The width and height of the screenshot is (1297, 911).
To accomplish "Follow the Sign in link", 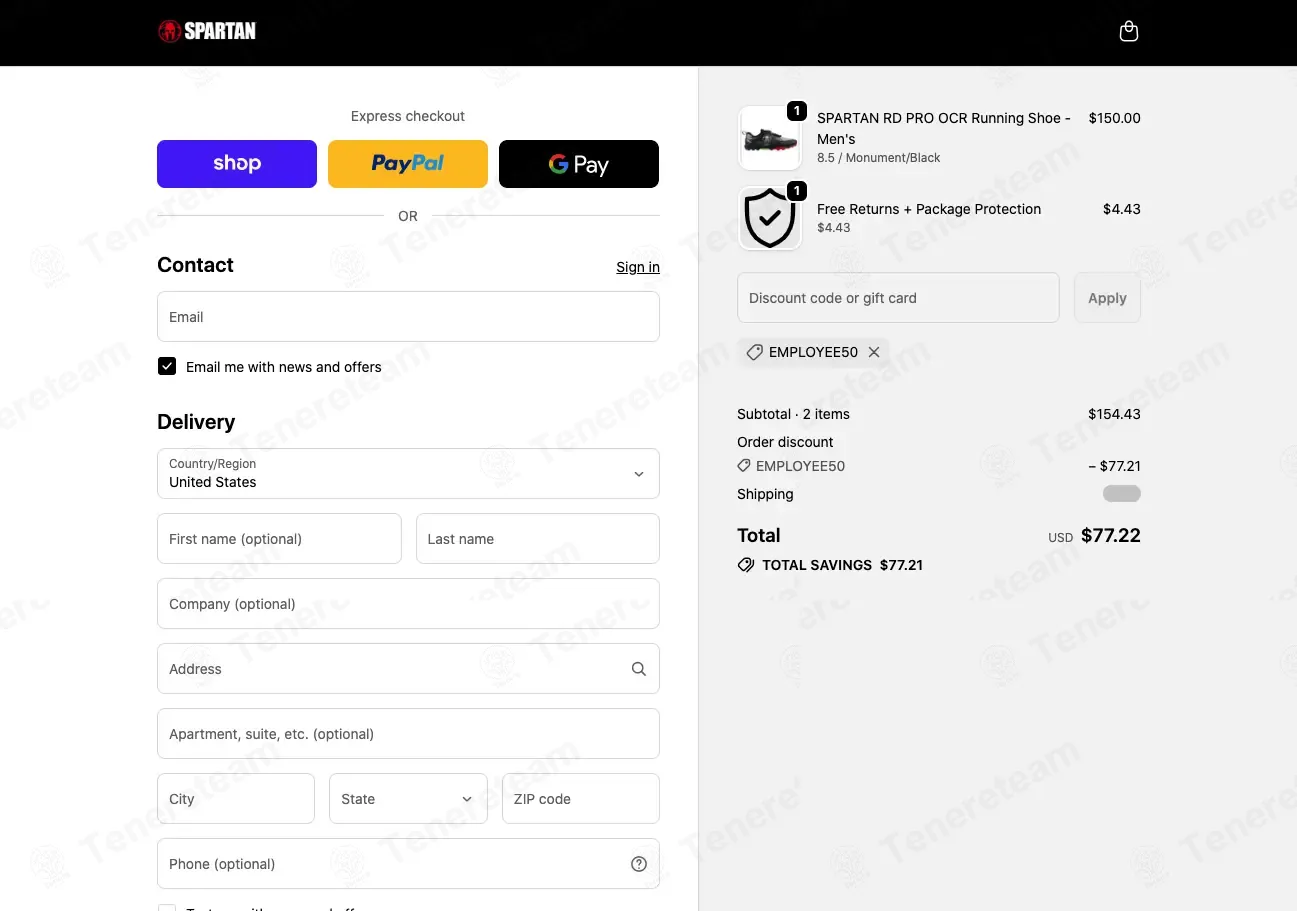I will click(638, 267).
